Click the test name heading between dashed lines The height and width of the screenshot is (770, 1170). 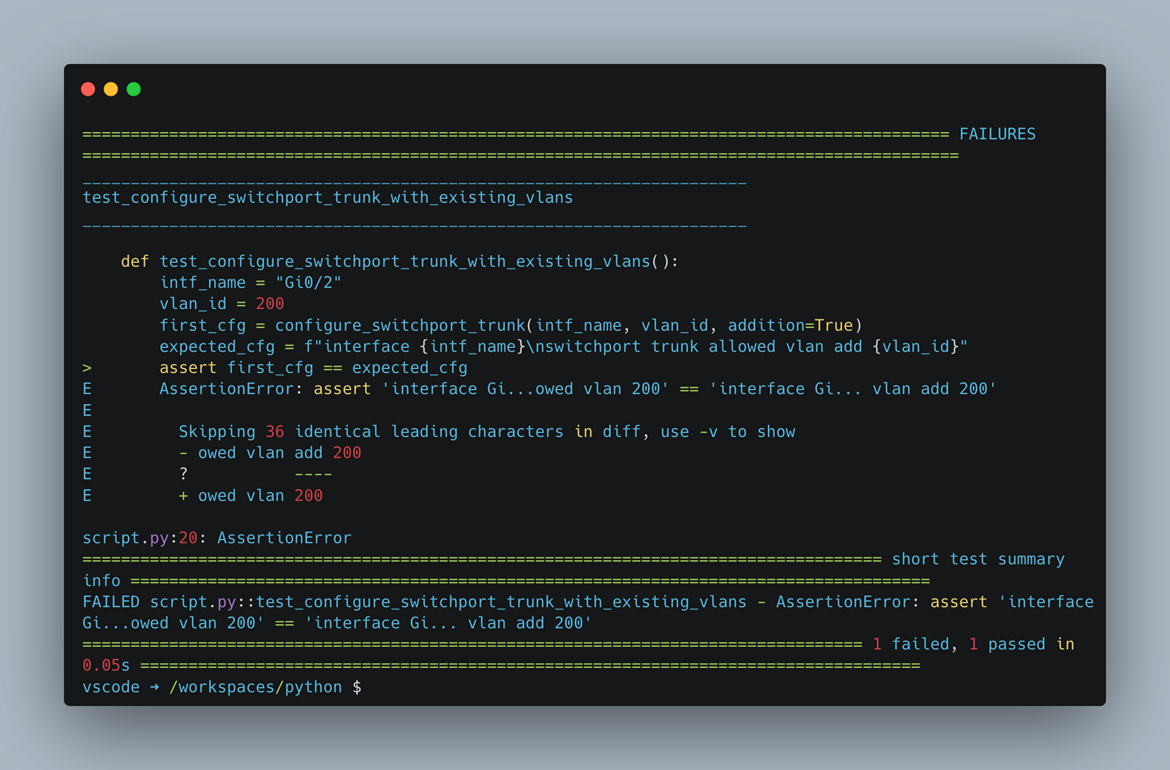pos(328,198)
